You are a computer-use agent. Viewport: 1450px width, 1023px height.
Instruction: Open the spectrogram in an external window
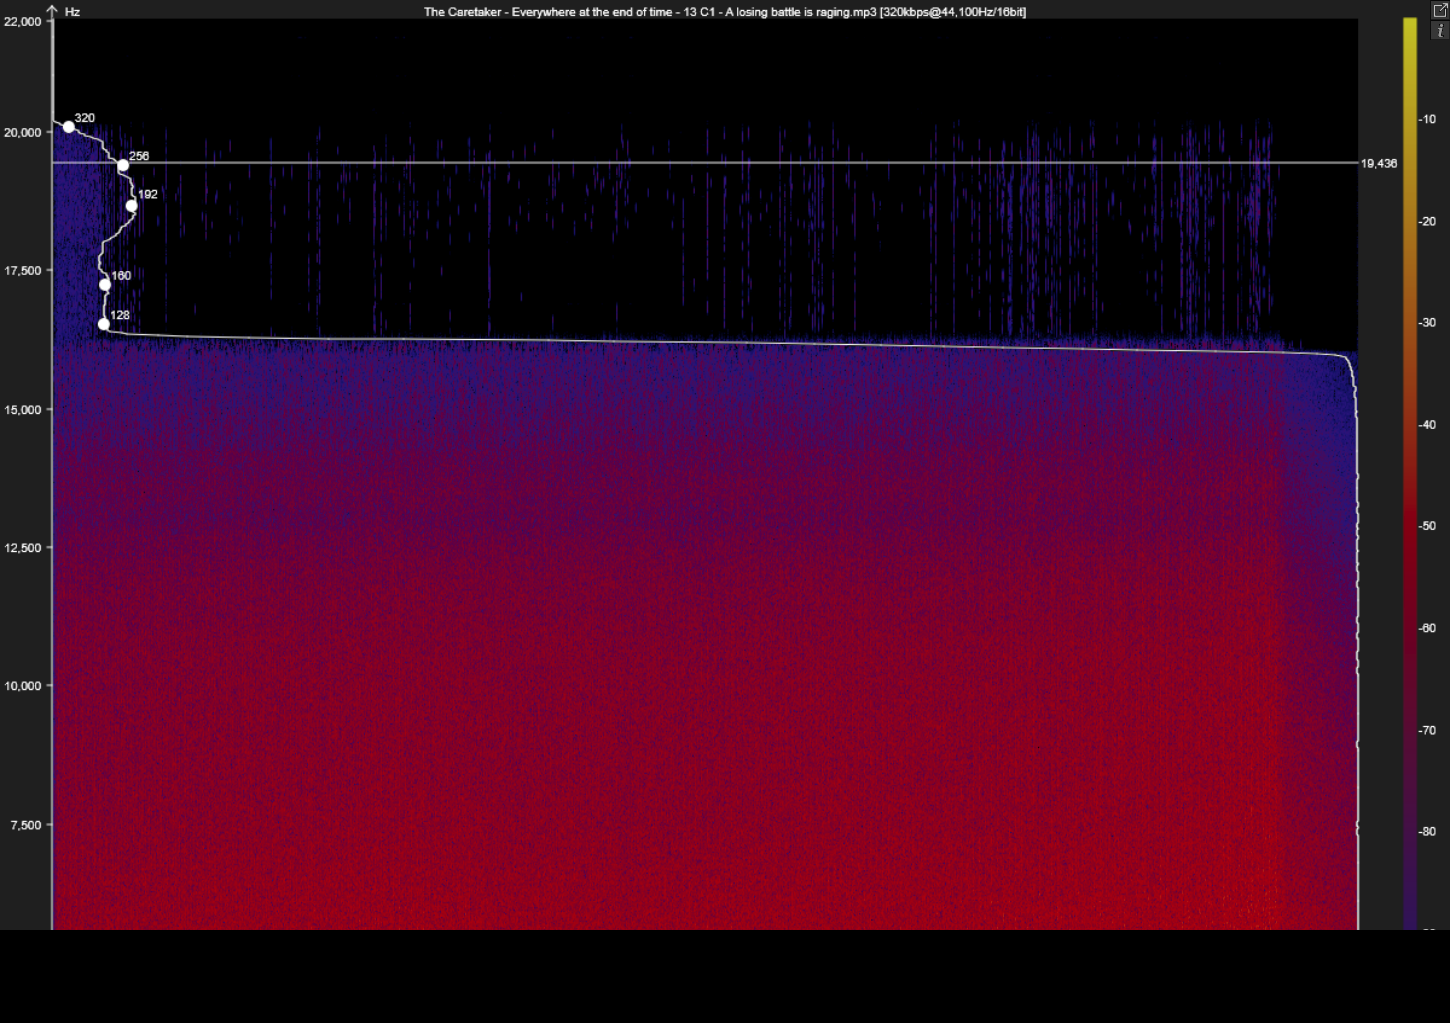click(x=1440, y=10)
